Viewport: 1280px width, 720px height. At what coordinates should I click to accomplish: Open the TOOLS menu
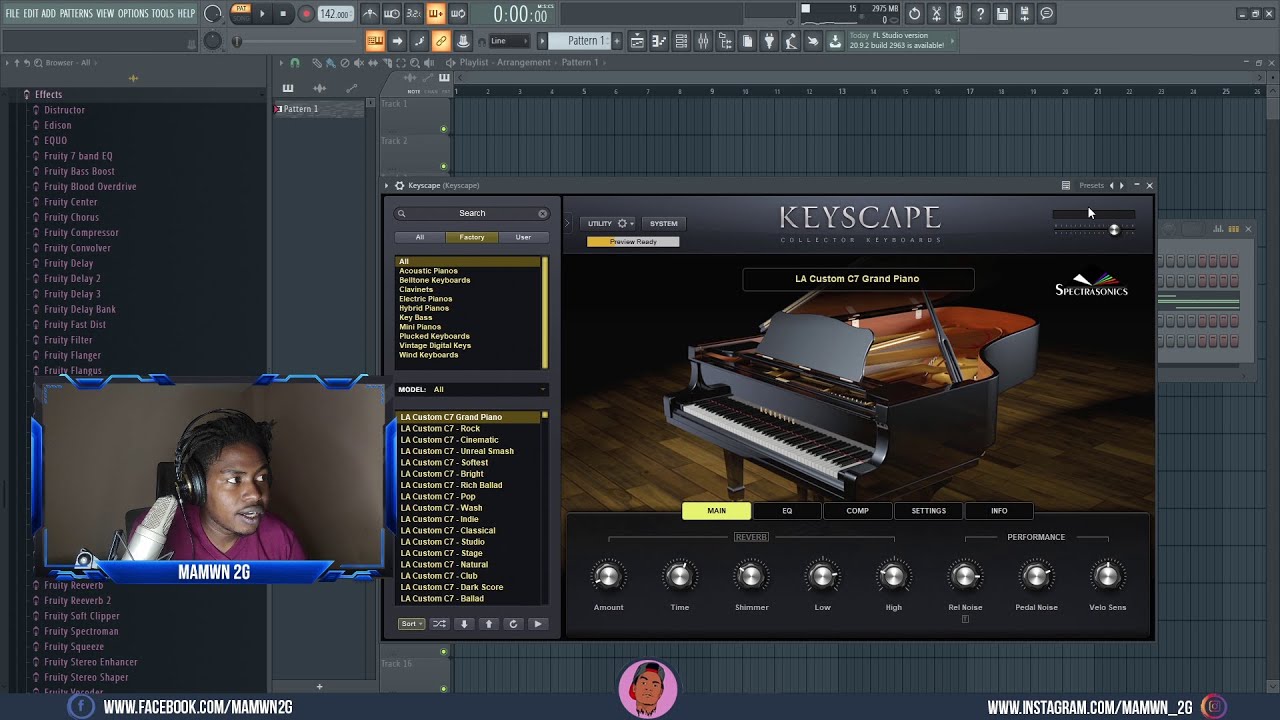[162, 14]
